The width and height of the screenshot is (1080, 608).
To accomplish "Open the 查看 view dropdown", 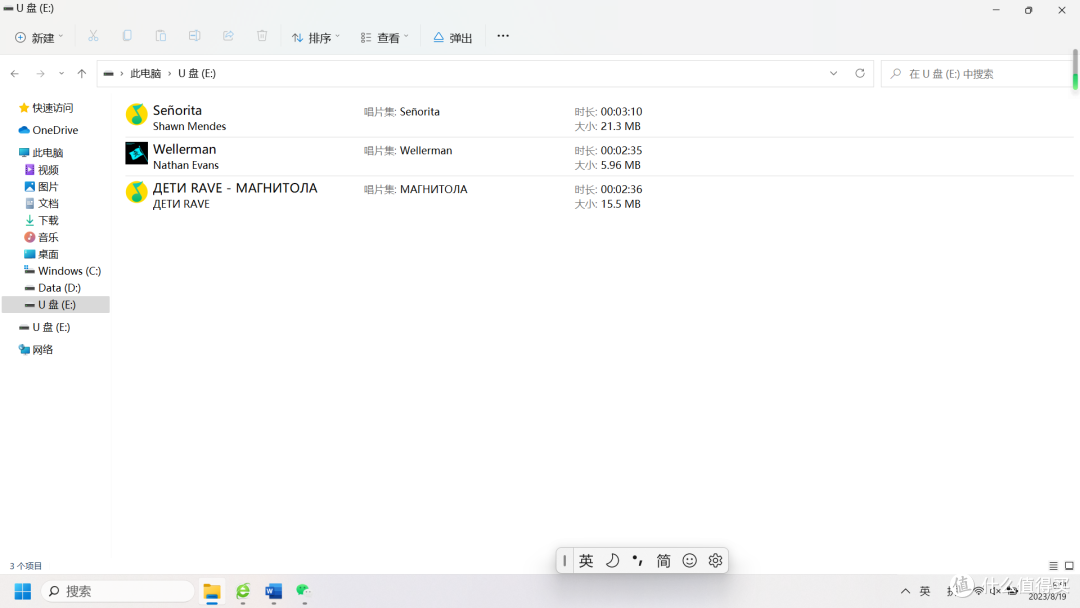I will 384,37.
